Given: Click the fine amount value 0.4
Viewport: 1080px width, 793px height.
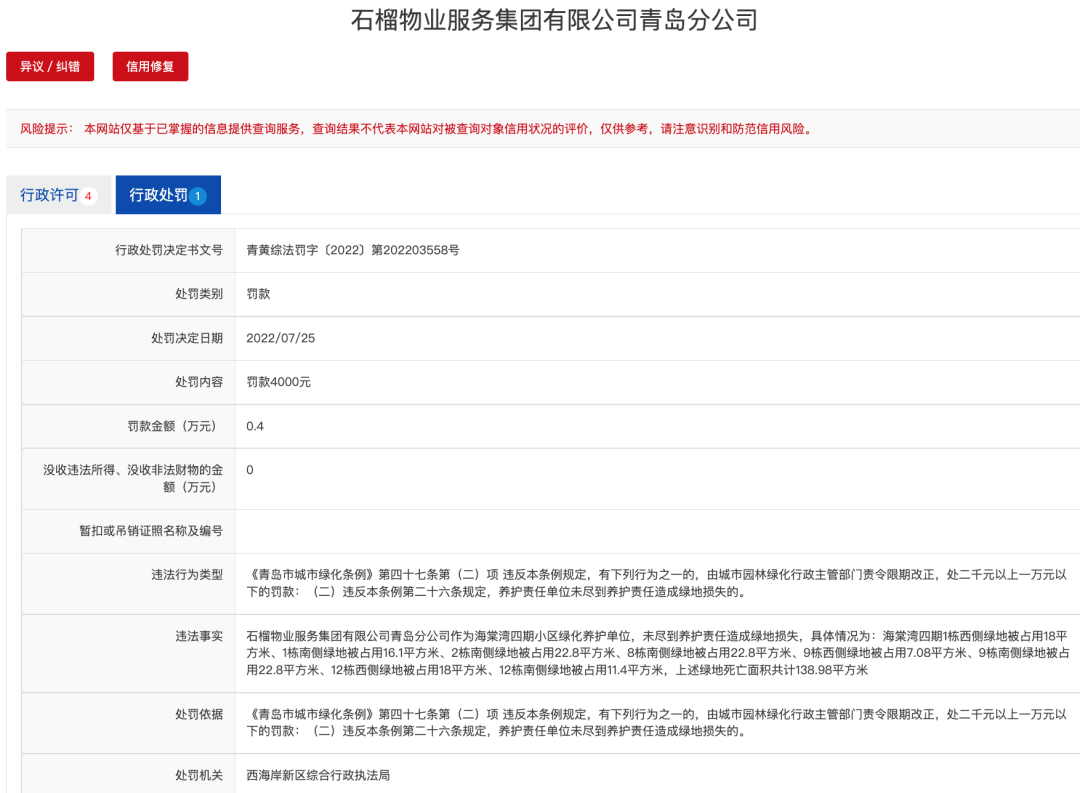Looking at the screenshot, I should click(255, 426).
